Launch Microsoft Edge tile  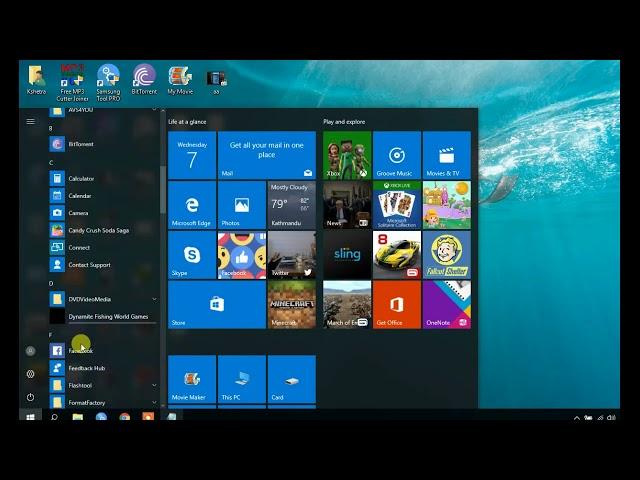192,205
